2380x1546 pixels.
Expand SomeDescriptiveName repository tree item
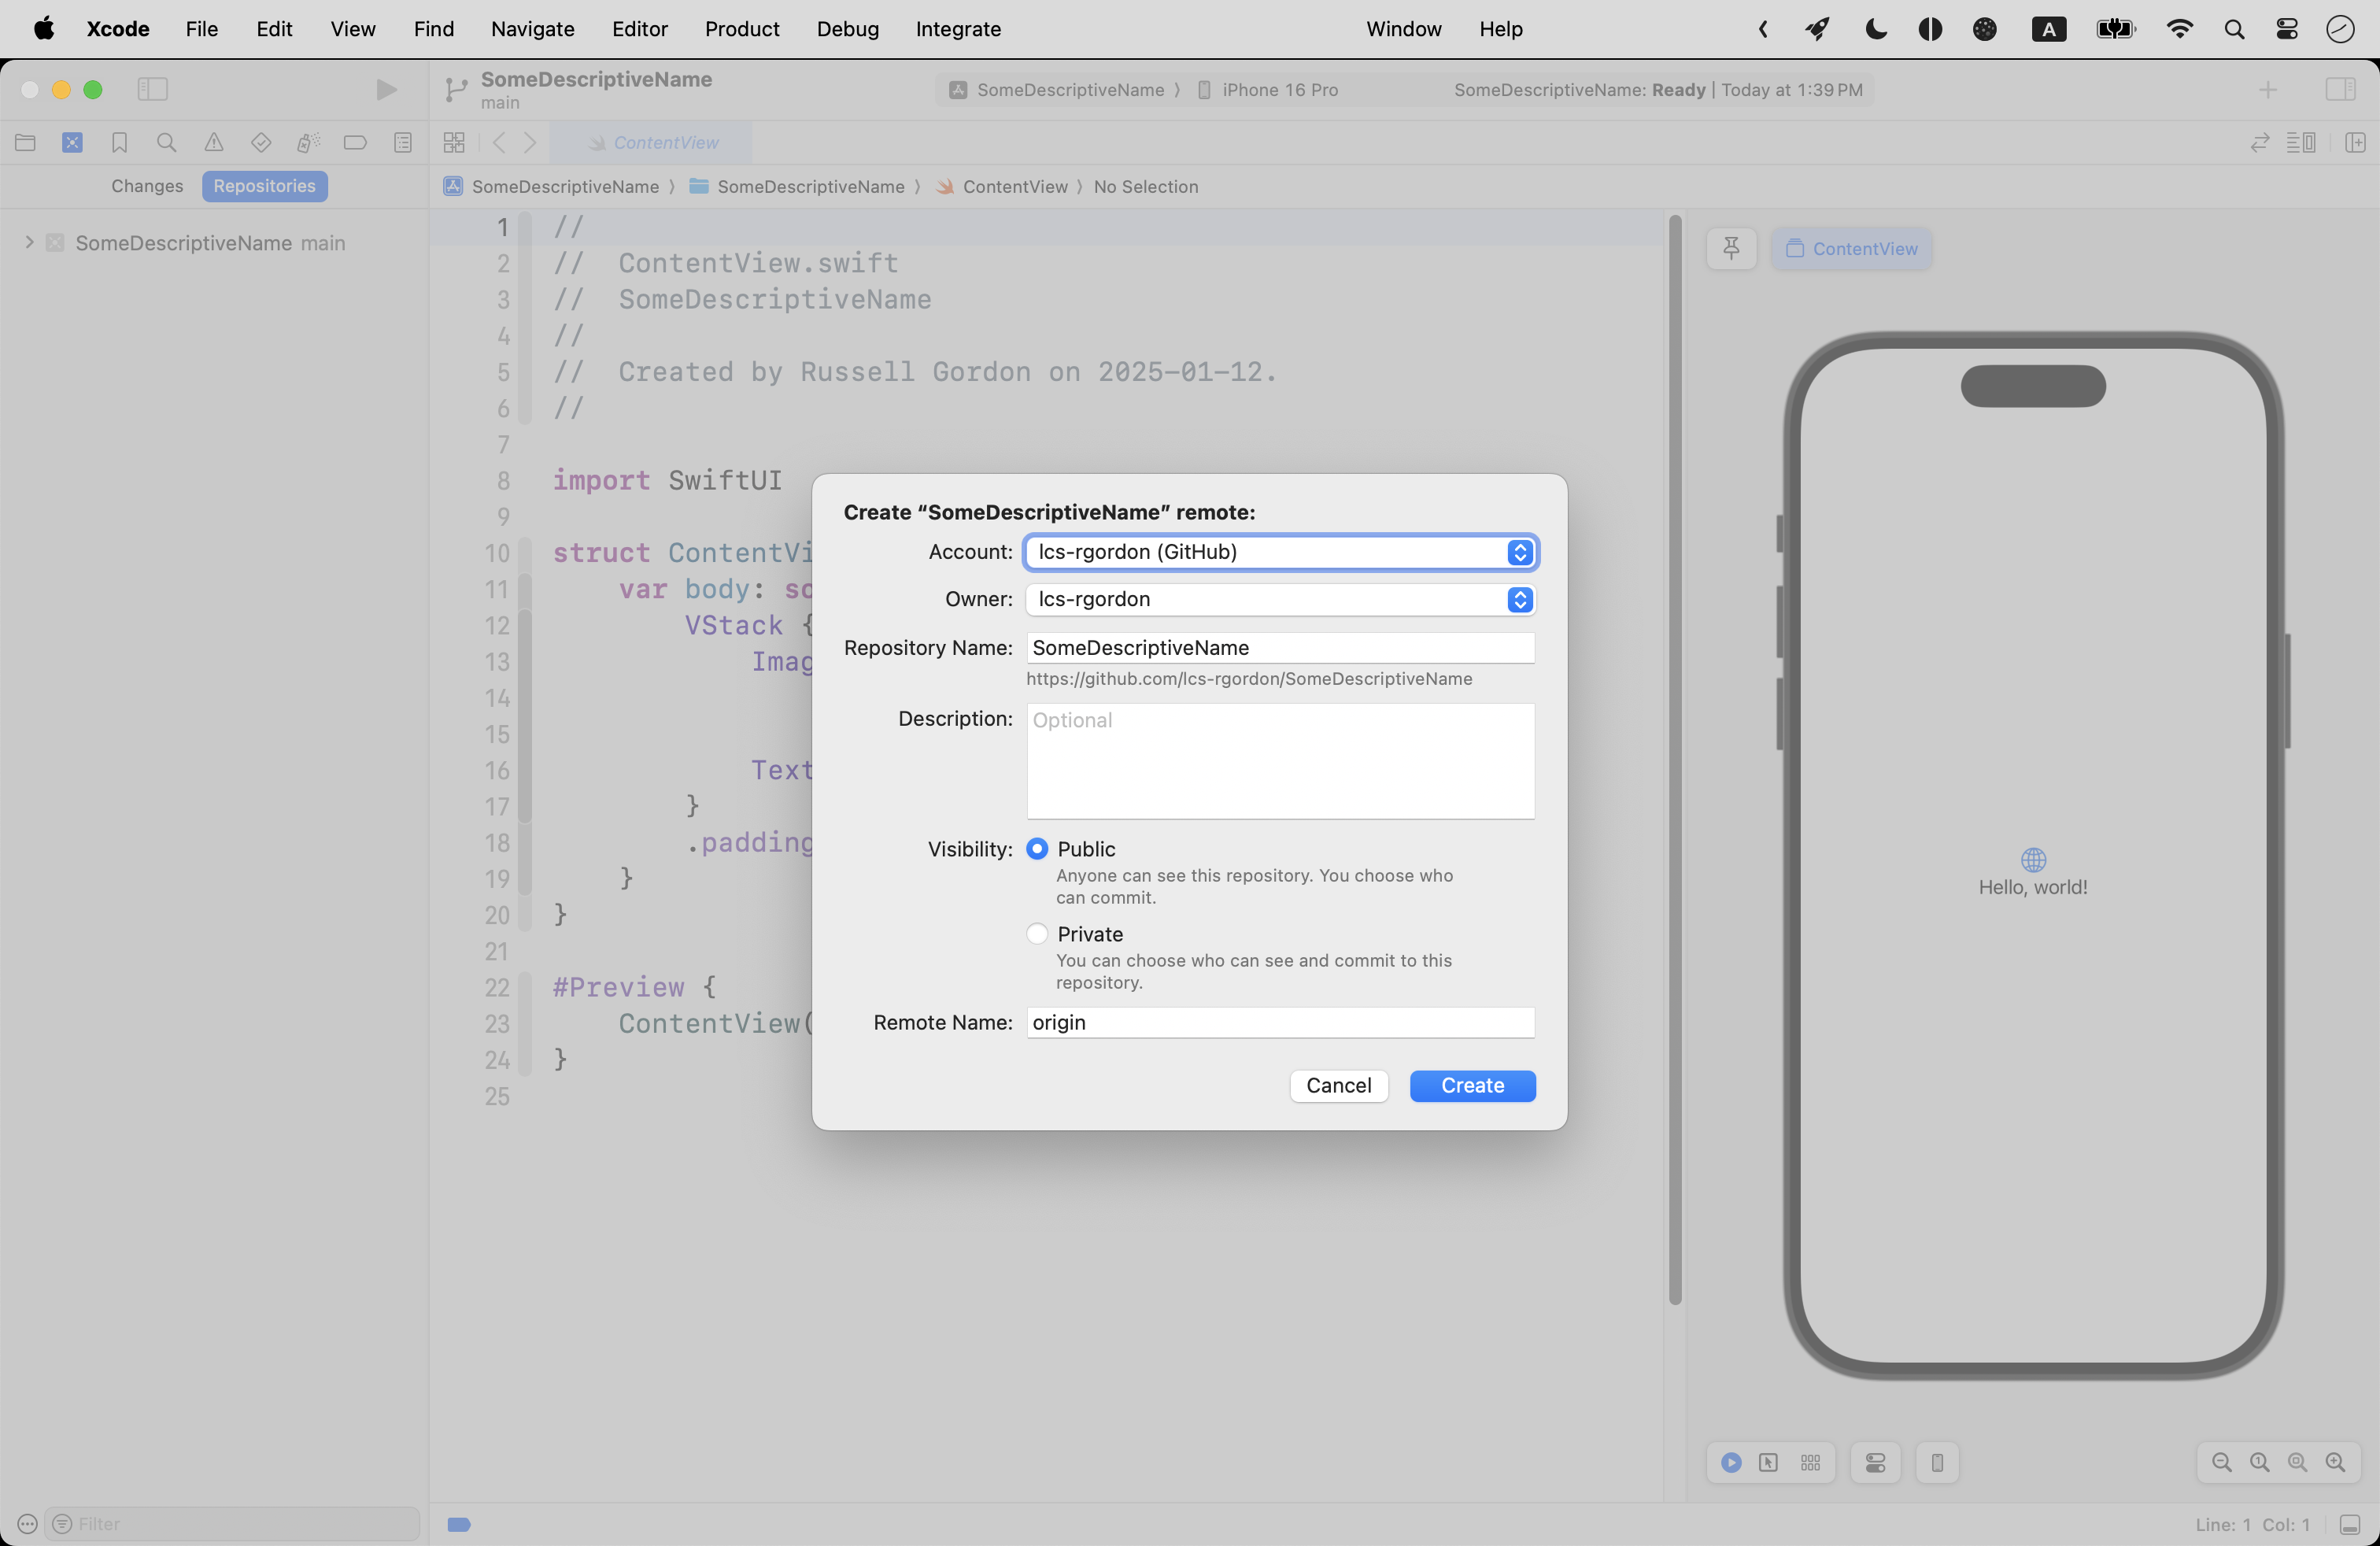(29, 243)
